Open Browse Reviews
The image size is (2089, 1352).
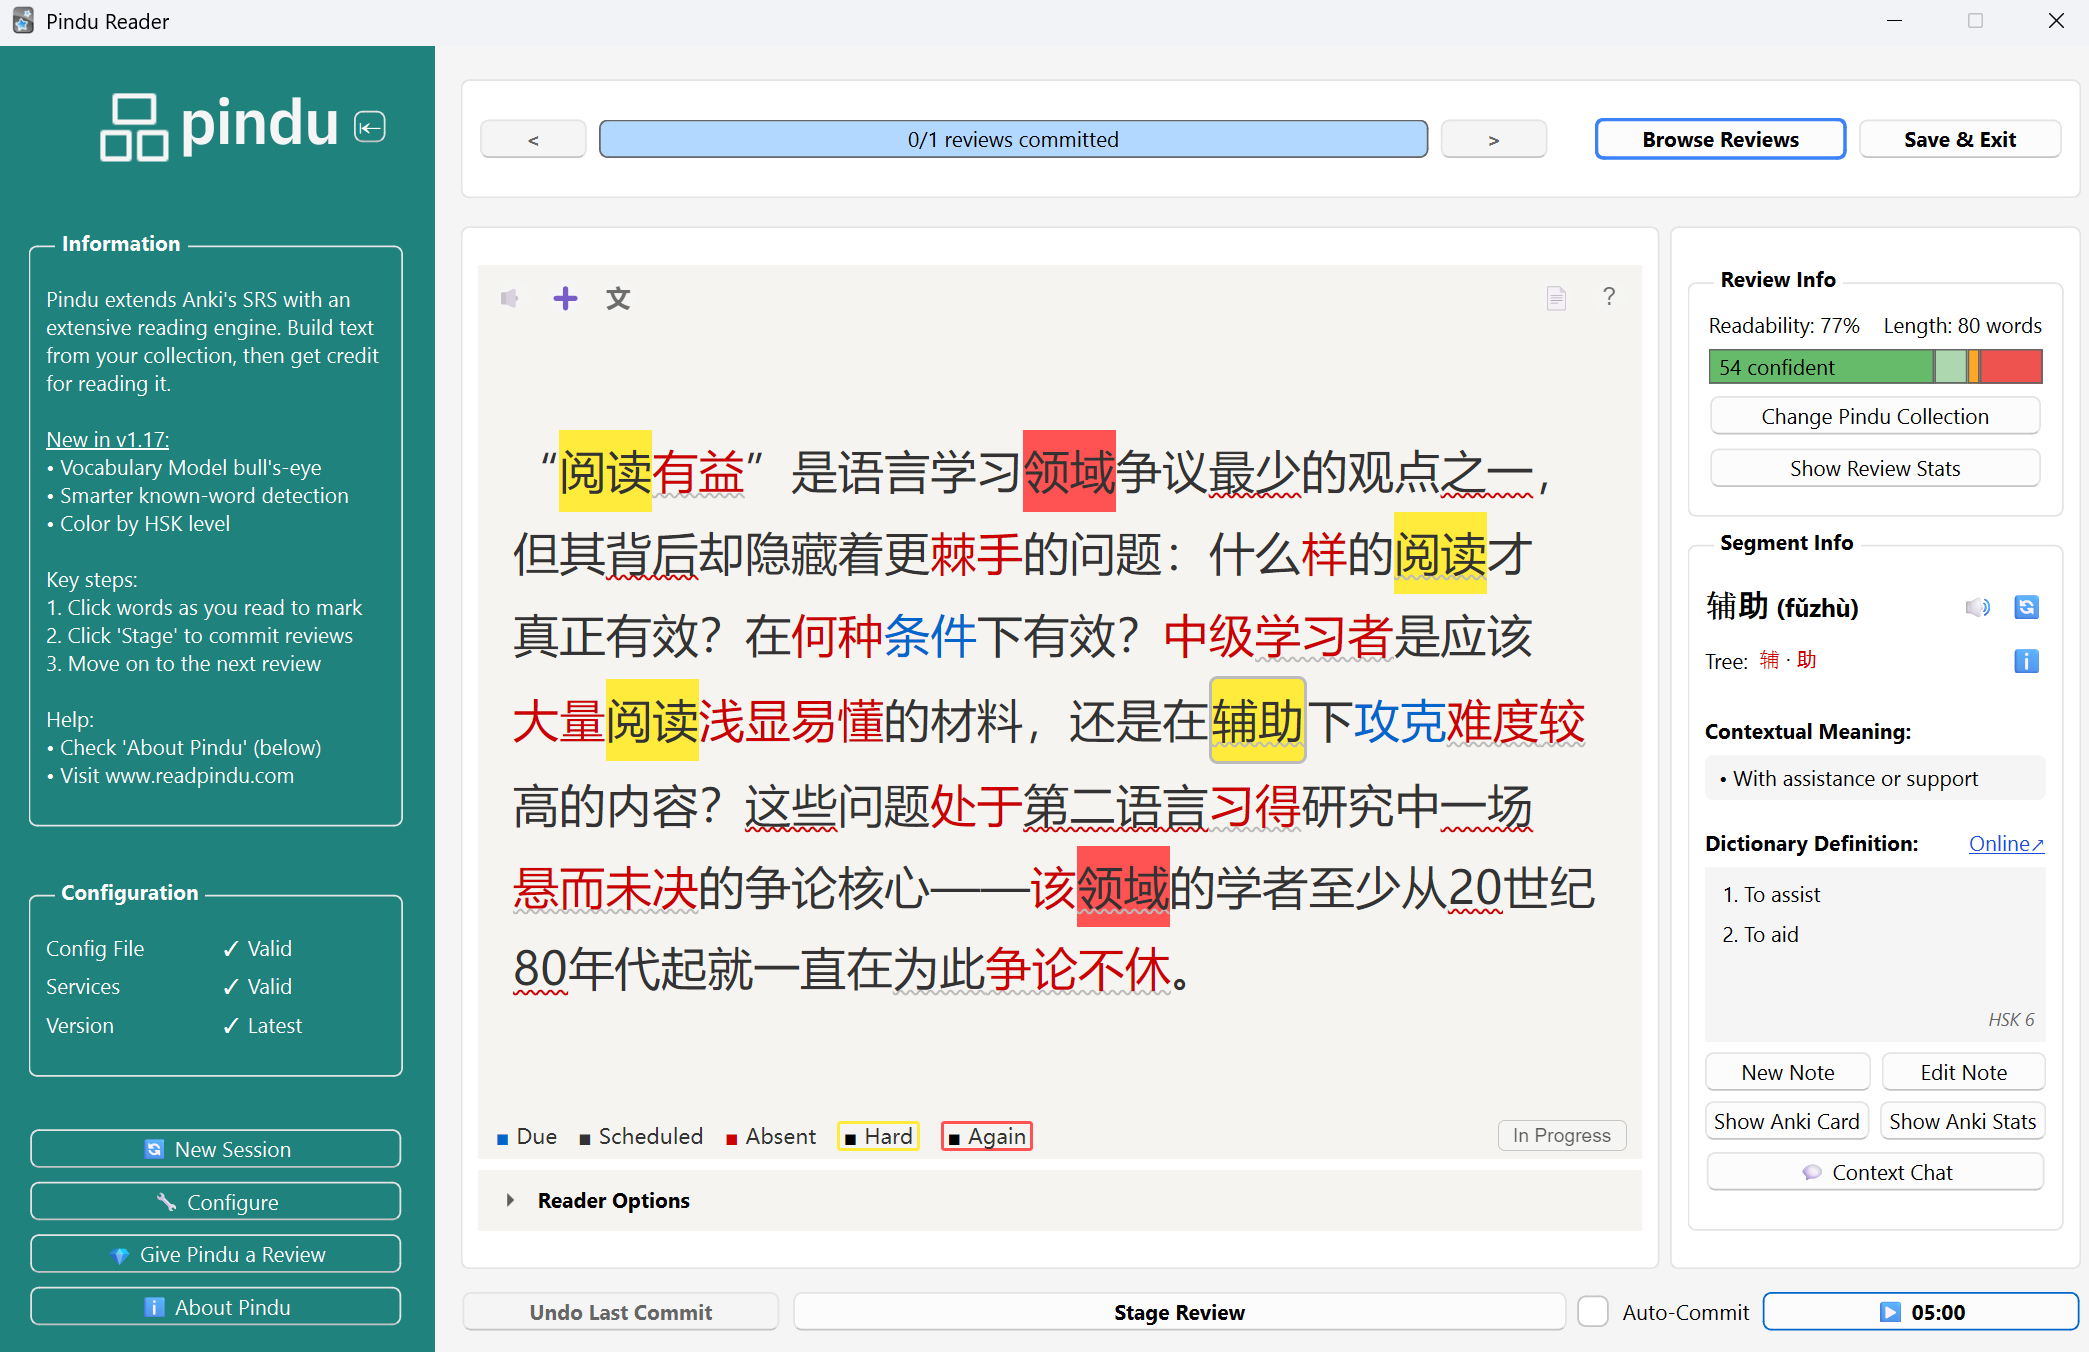click(x=1720, y=140)
